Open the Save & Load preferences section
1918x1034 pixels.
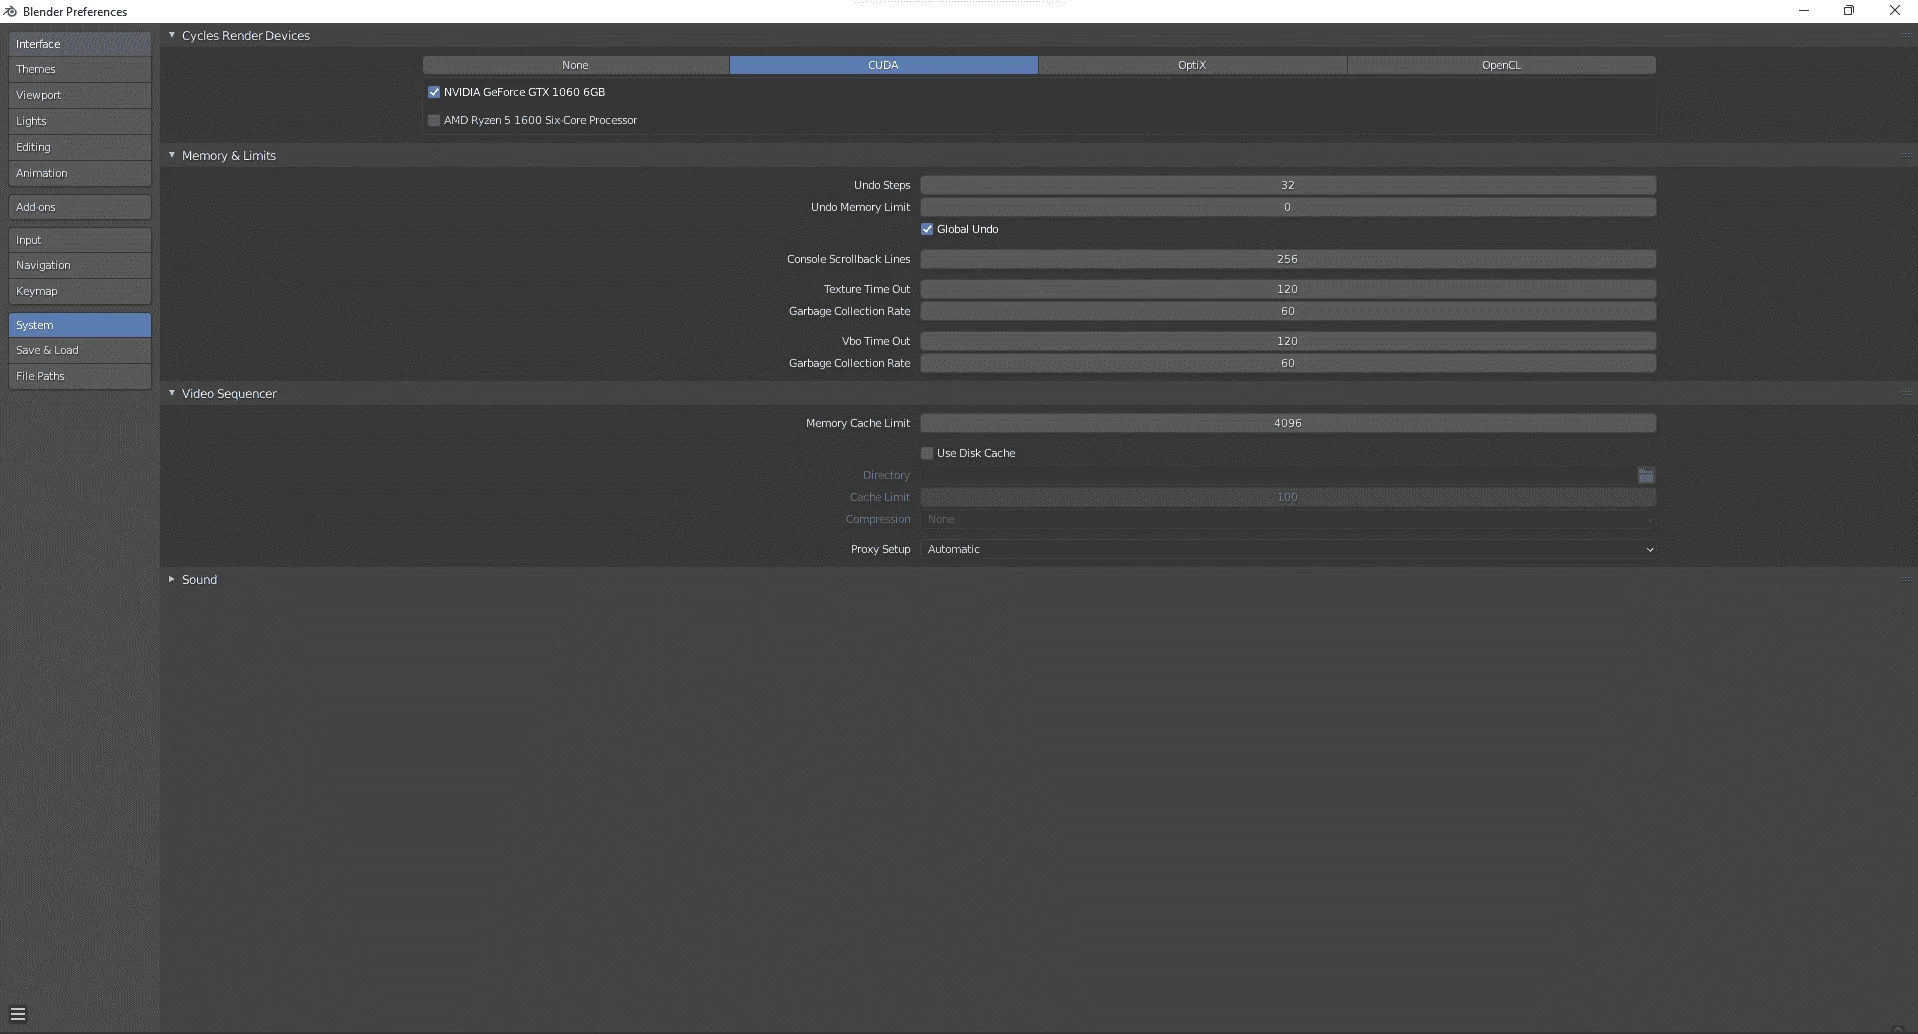pyautogui.click(x=80, y=350)
